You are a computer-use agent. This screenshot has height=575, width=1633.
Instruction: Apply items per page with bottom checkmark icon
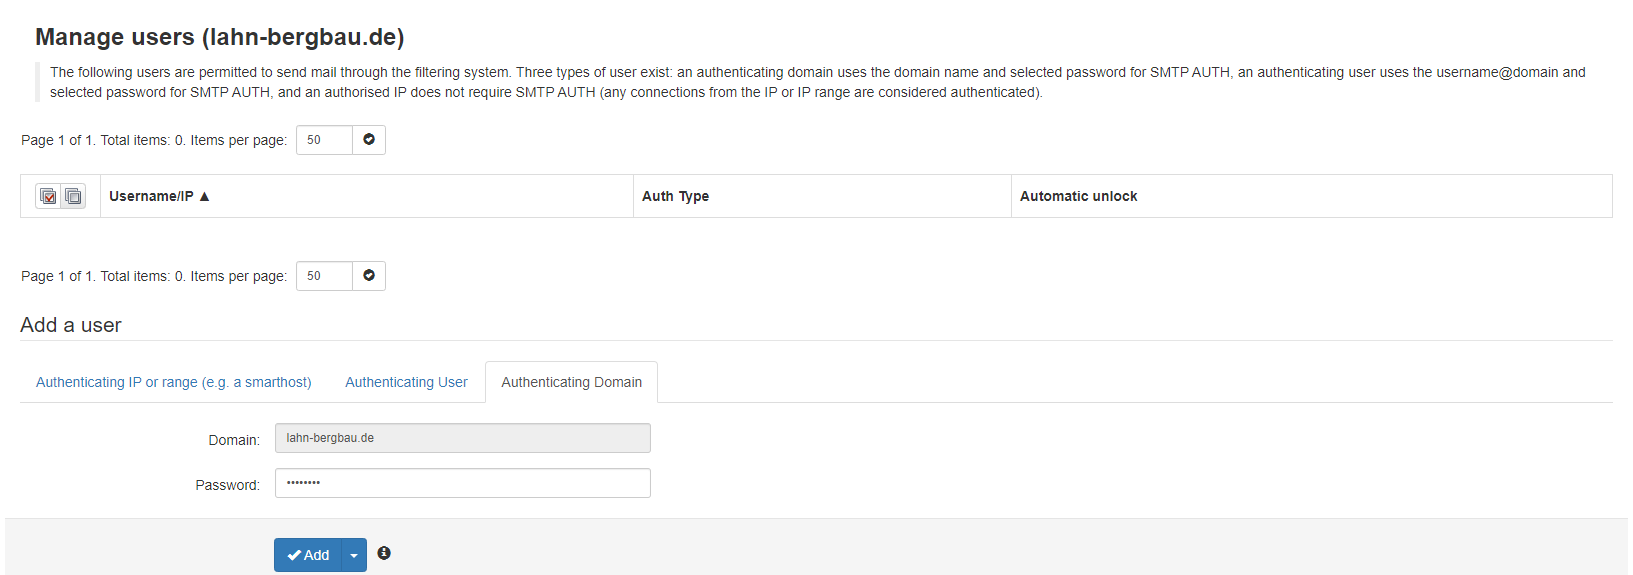coord(369,276)
